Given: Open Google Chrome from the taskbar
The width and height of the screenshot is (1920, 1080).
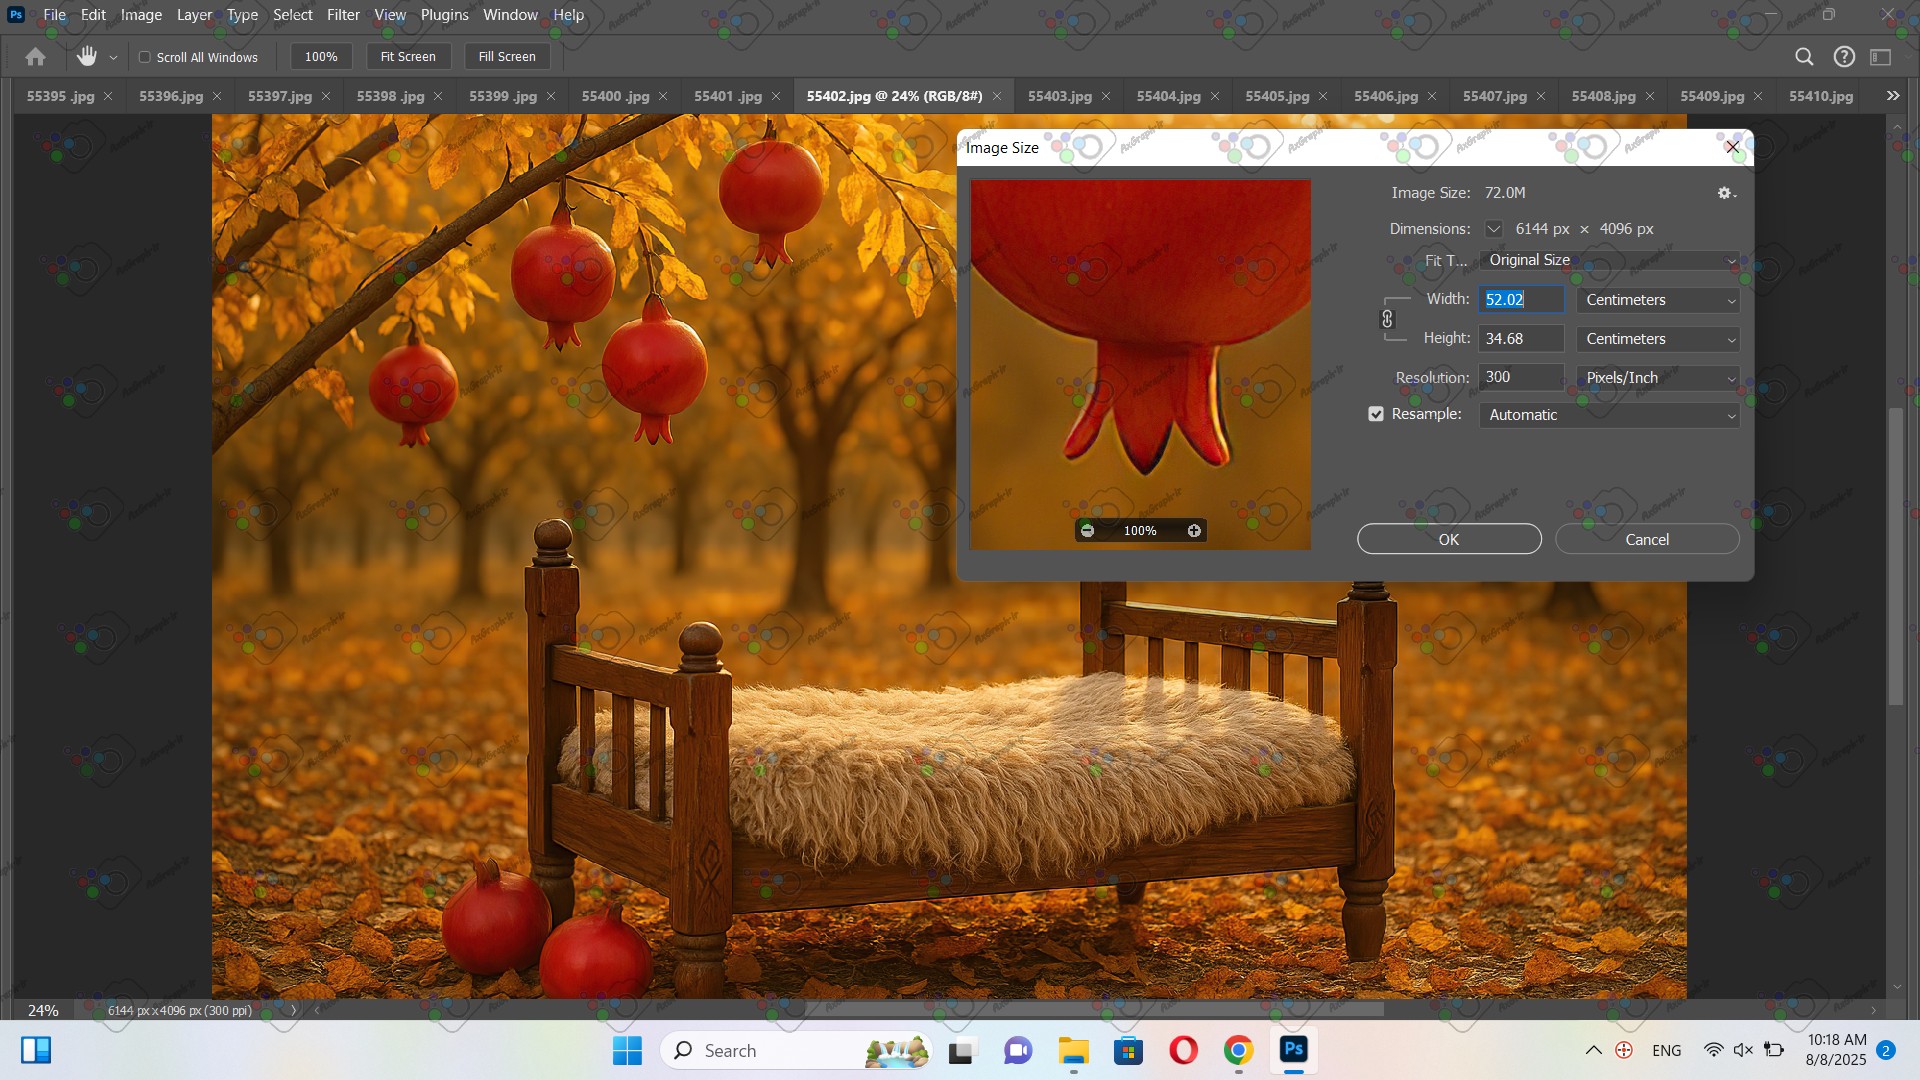Looking at the screenshot, I should (1238, 1051).
